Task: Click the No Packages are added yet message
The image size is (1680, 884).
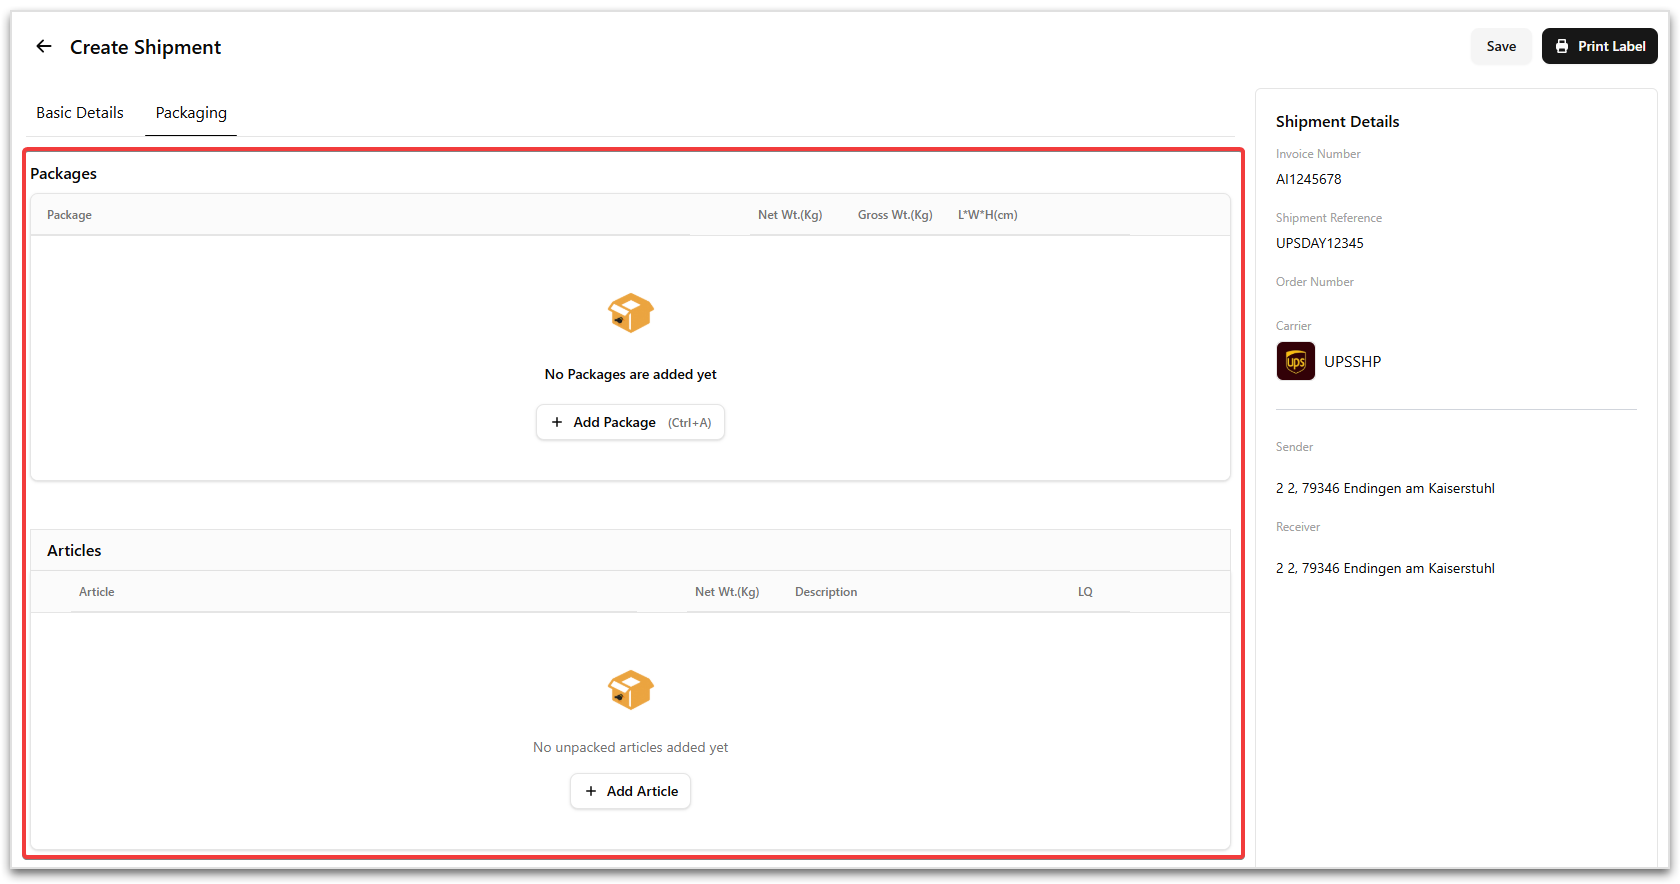Action: [x=630, y=374]
